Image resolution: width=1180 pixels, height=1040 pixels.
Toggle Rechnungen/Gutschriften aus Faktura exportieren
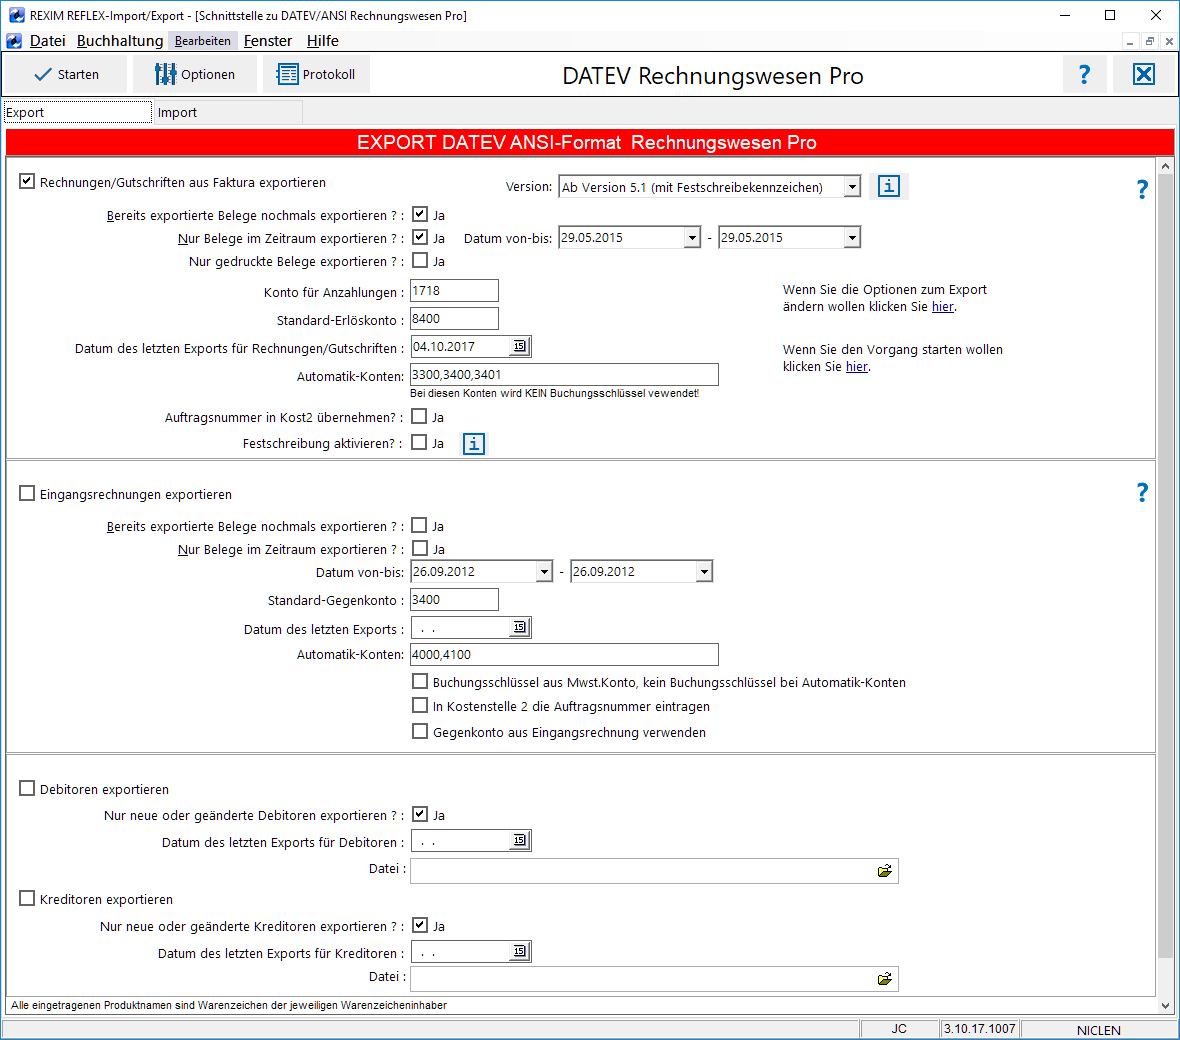click(x=27, y=181)
